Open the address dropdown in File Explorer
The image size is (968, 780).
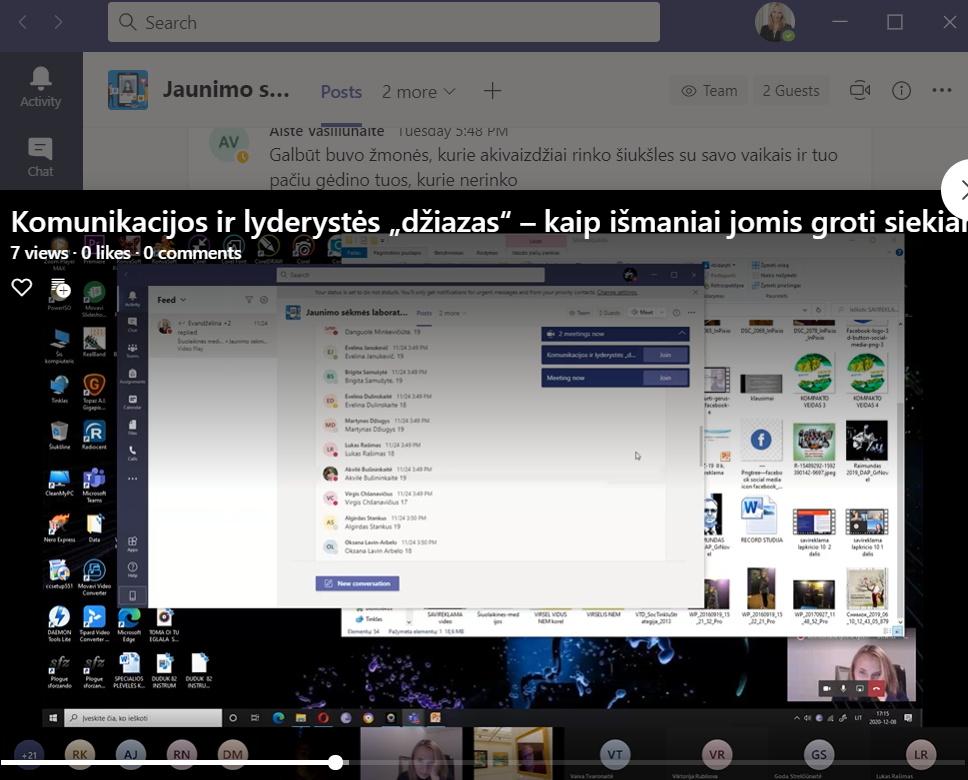click(804, 309)
